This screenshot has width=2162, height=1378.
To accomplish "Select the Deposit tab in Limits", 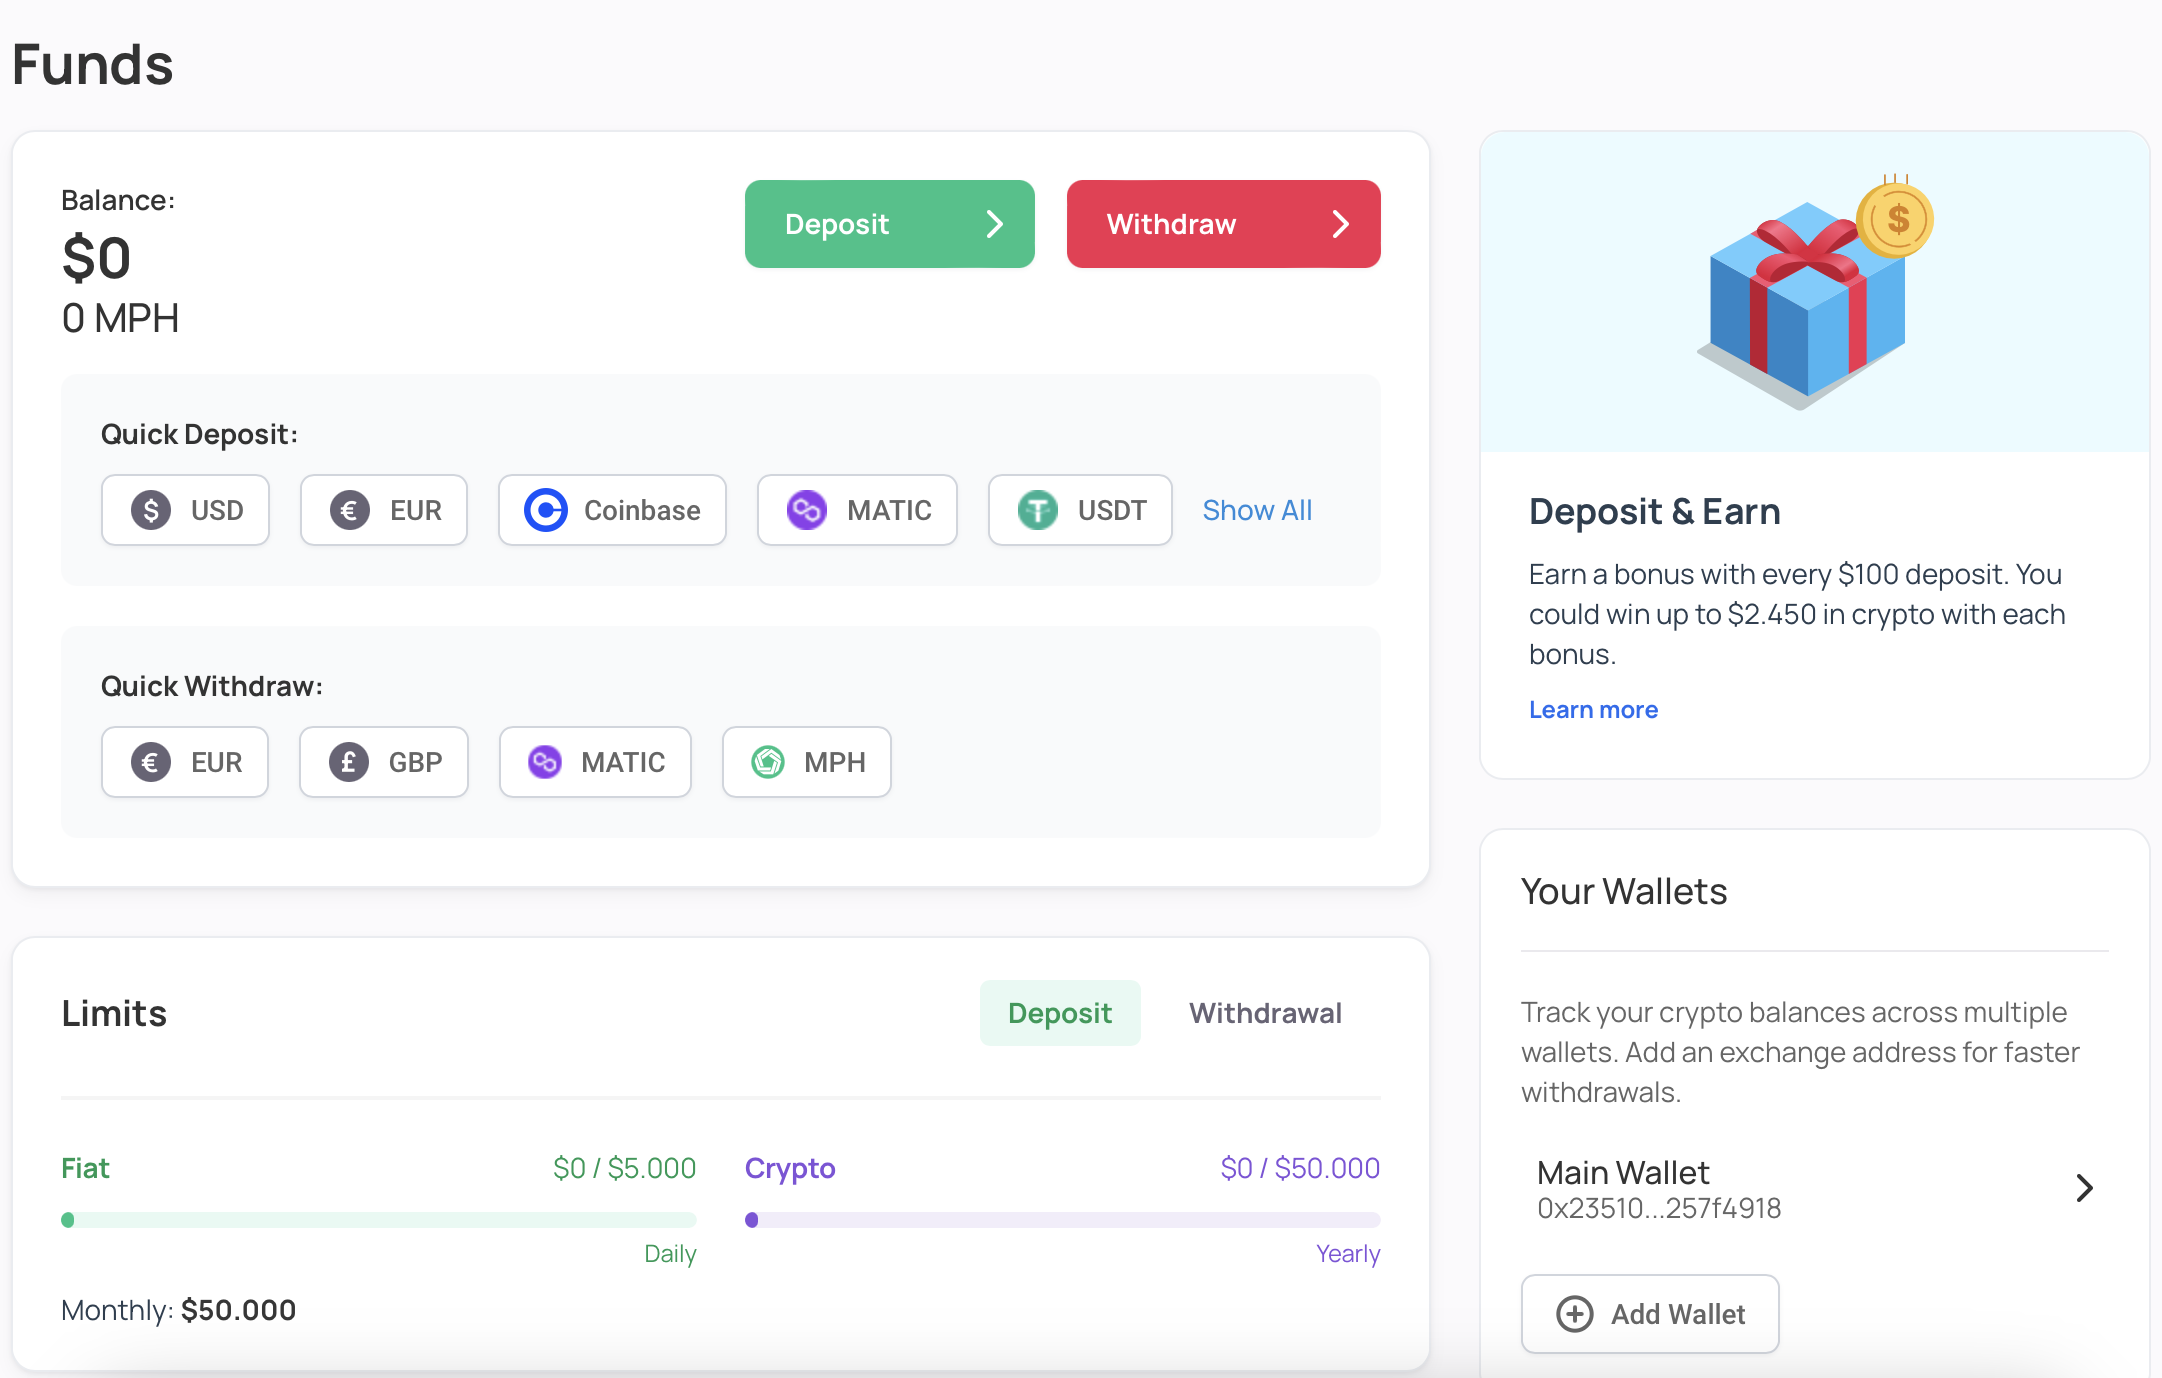I will (1060, 1013).
